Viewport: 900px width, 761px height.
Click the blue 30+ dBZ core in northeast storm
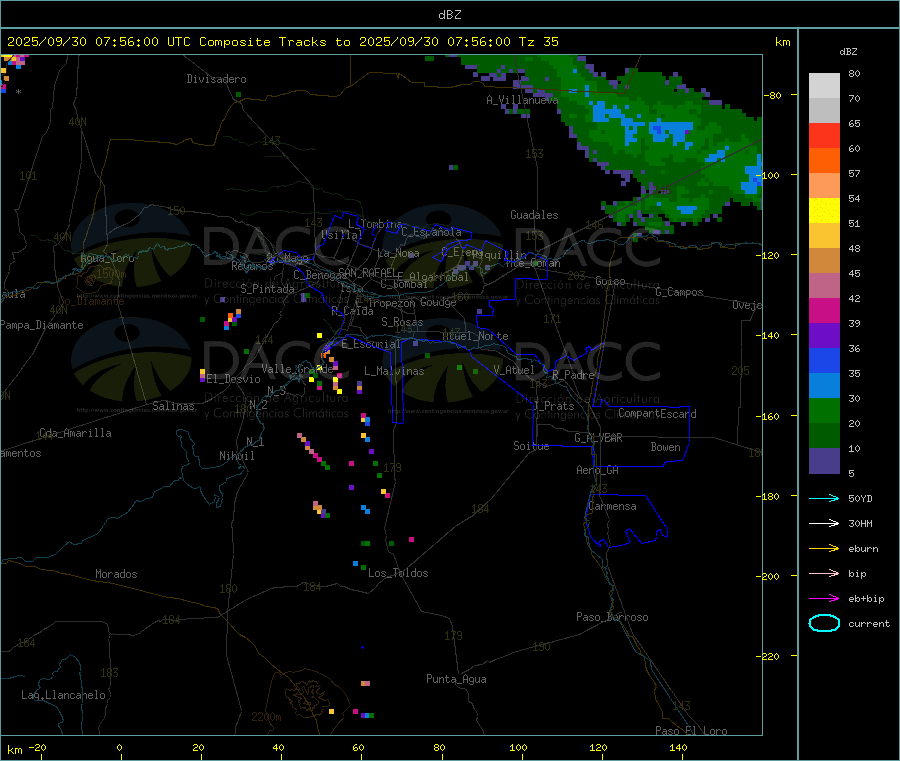pos(669,131)
